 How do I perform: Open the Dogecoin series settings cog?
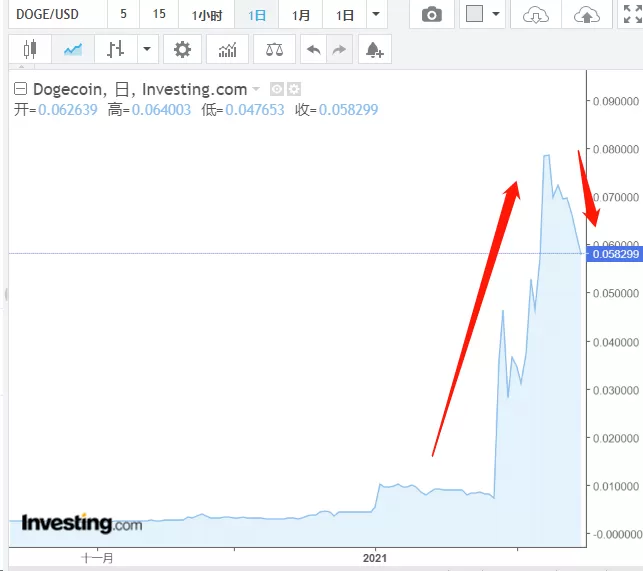point(294,89)
